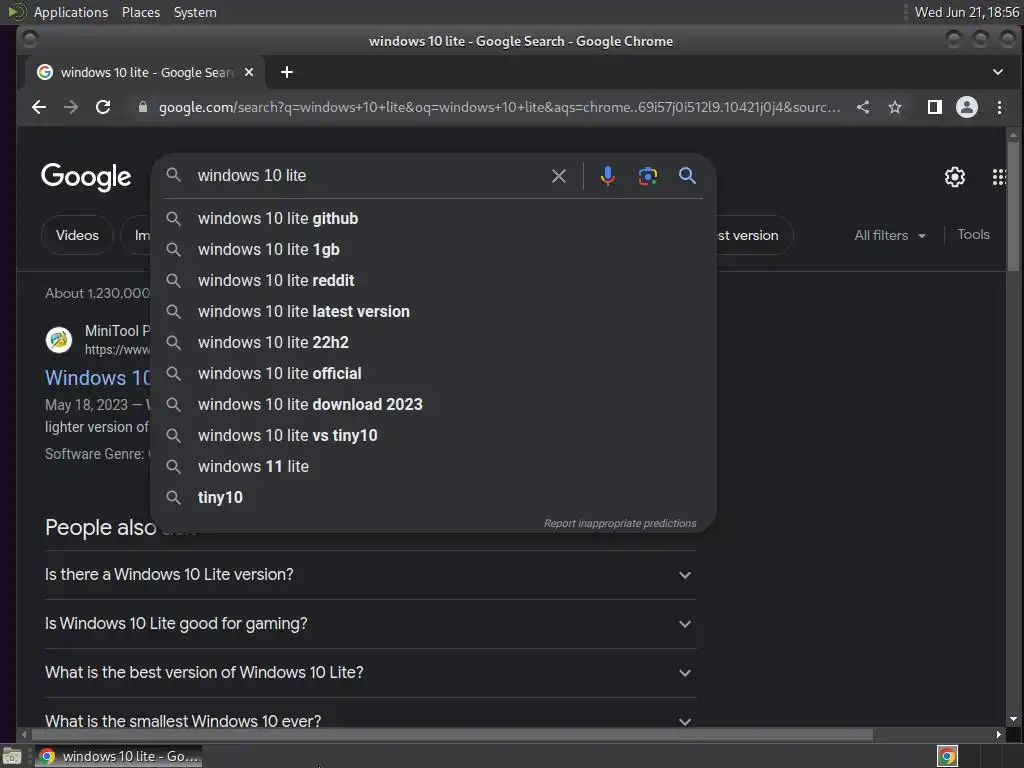This screenshot has height=768, width=1024.
Task: Bookmark this page with the star icon
Action: pyautogui.click(x=895, y=107)
